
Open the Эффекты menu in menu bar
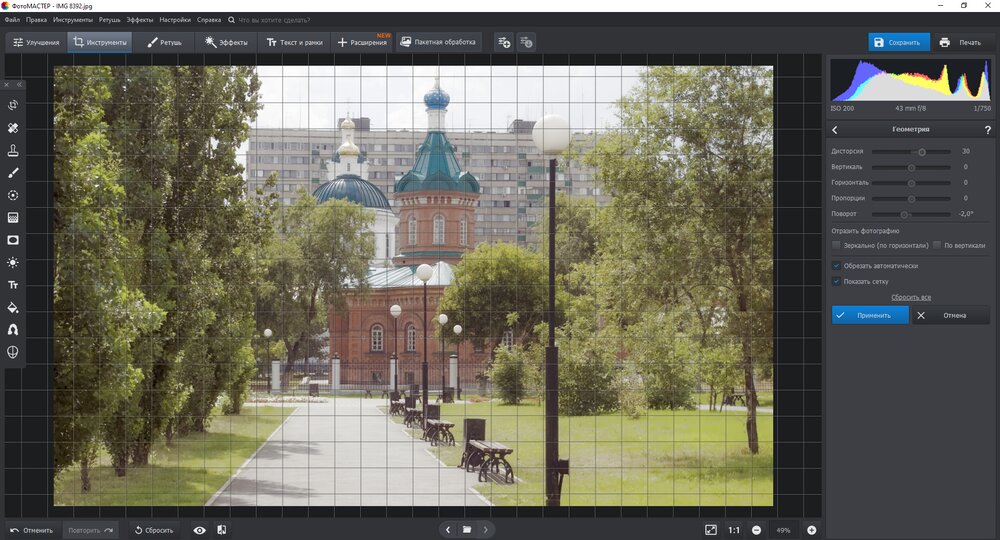click(x=139, y=19)
